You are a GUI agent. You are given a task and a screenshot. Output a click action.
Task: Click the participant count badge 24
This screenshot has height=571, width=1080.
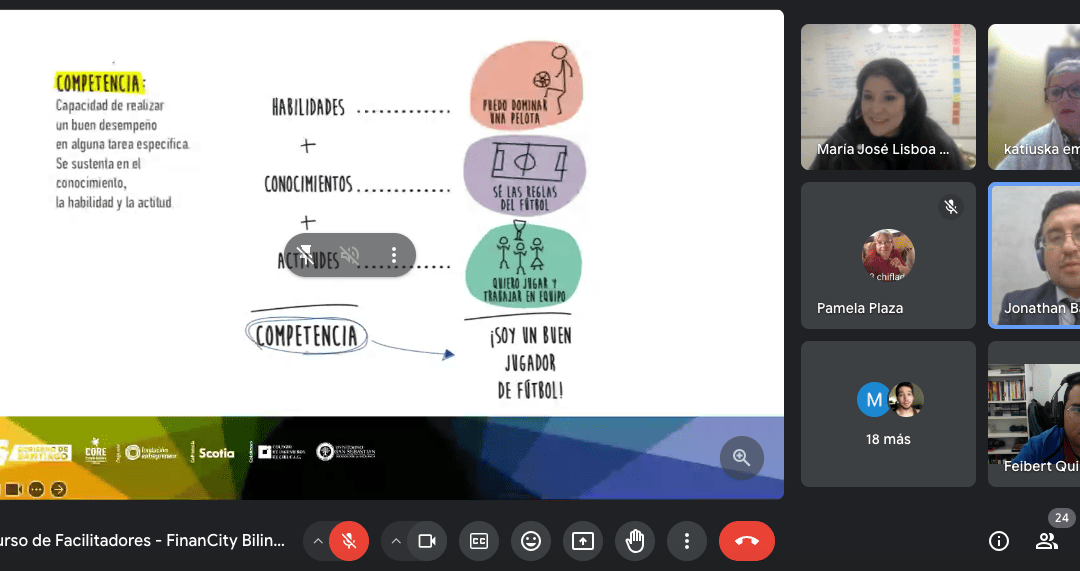click(1061, 517)
